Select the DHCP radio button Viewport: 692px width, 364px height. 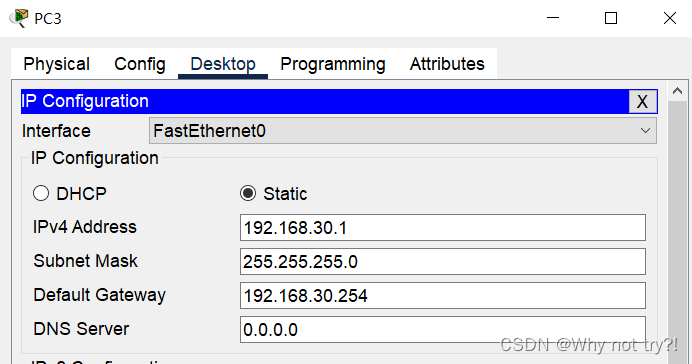click(x=41, y=193)
